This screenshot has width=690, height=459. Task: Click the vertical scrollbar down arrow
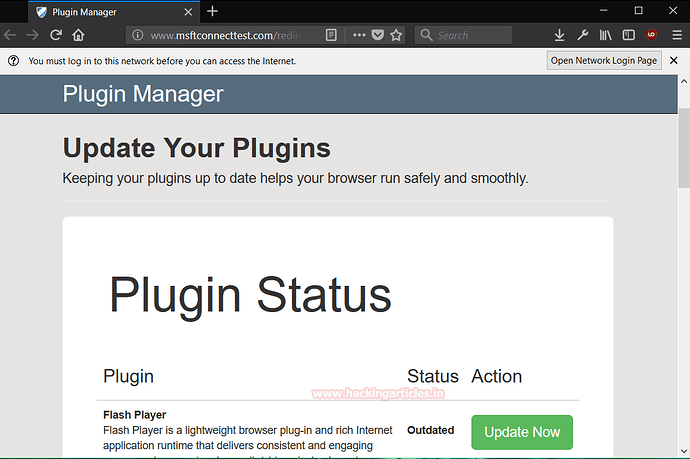click(682, 451)
